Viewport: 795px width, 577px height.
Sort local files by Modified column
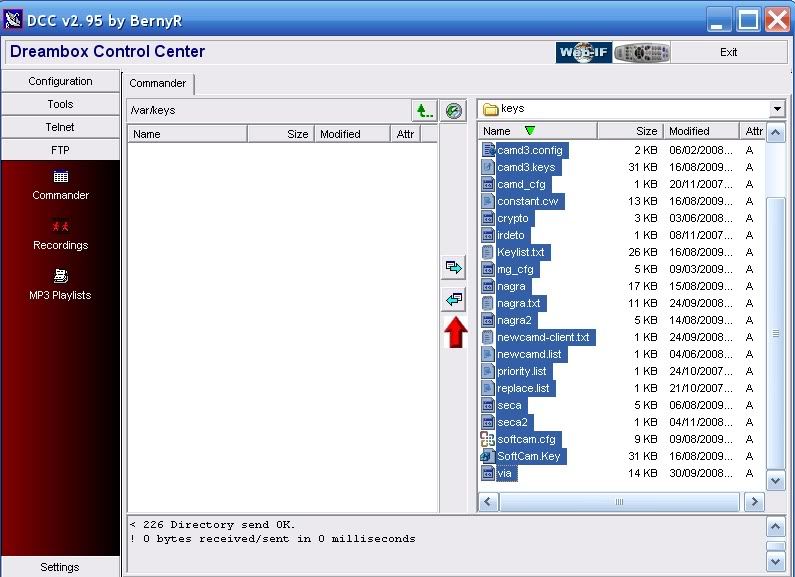701,131
